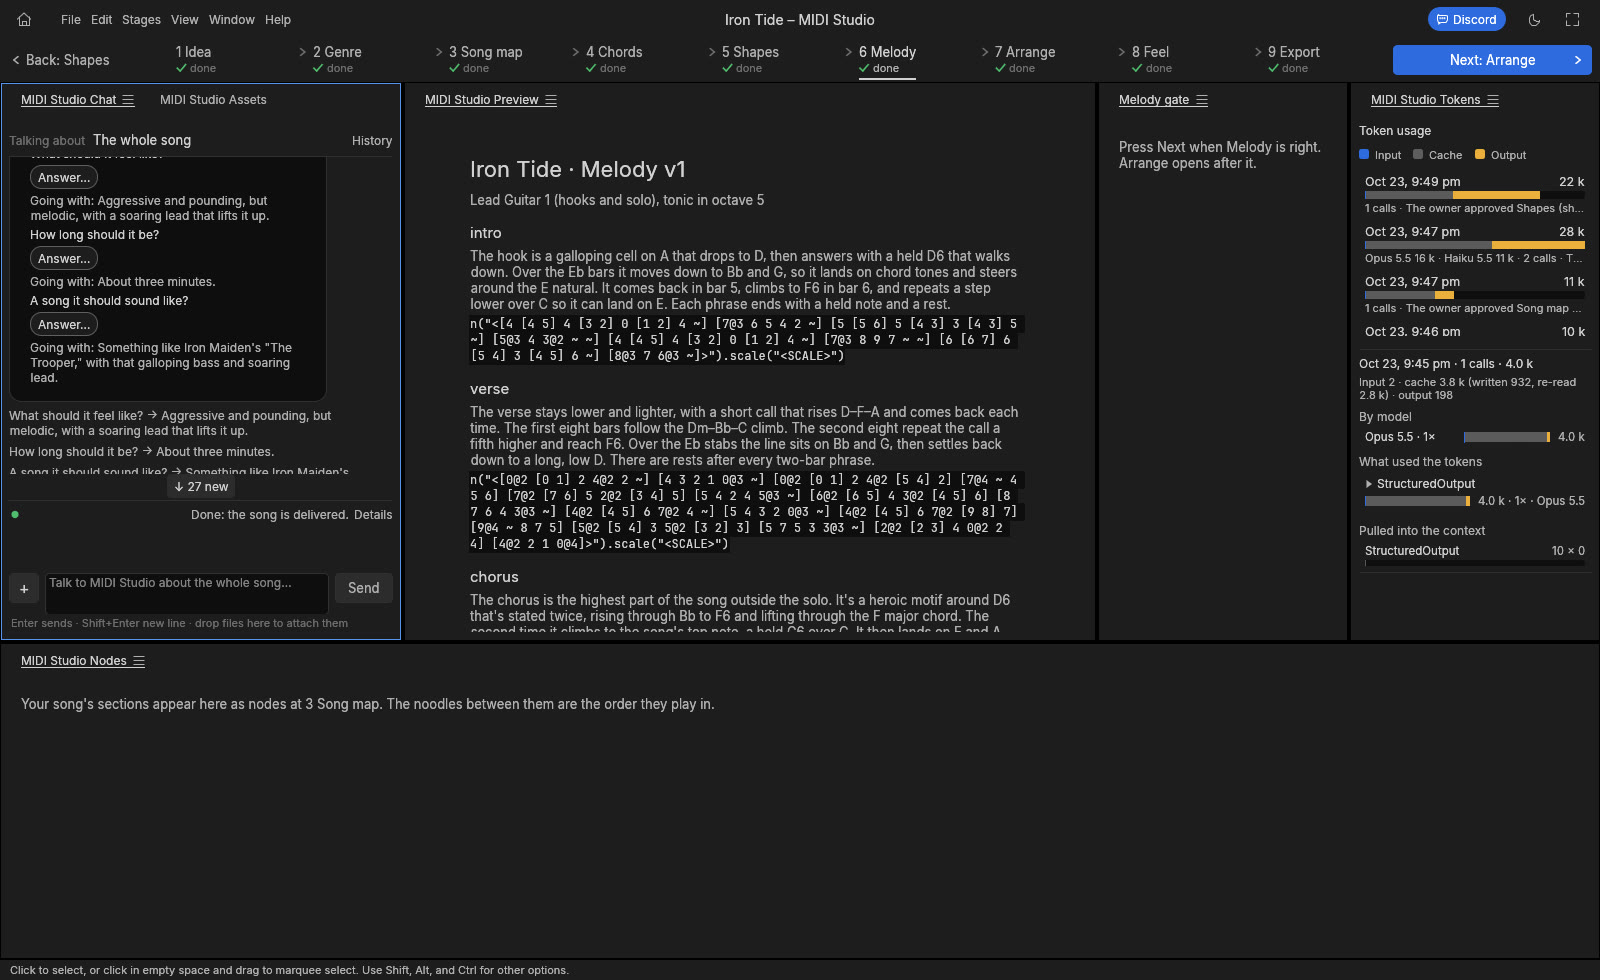Click Answer button under feel question
The width and height of the screenshot is (1600, 980).
click(x=64, y=178)
